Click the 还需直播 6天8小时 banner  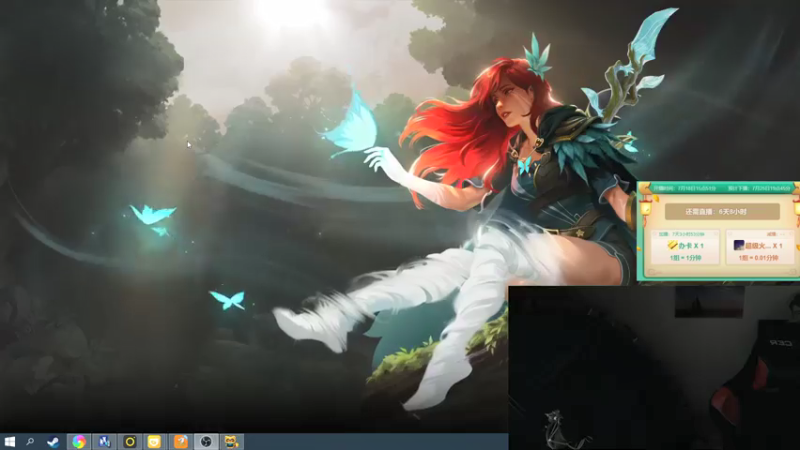(x=722, y=212)
